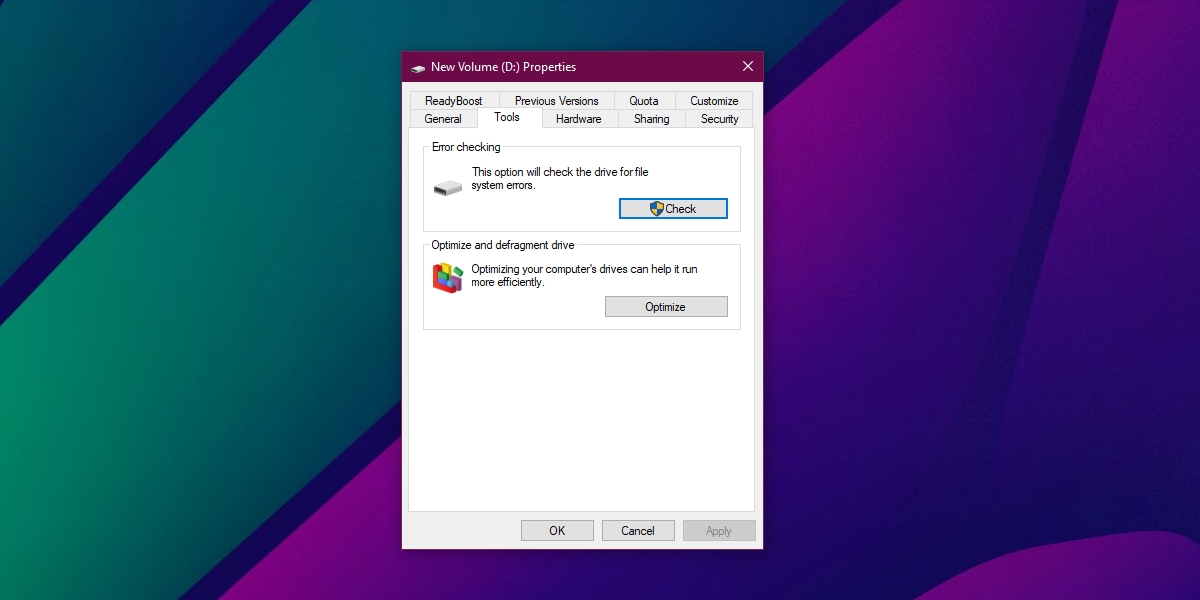
Task: Click the defragment blocks icon
Action: tap(448, 277)
